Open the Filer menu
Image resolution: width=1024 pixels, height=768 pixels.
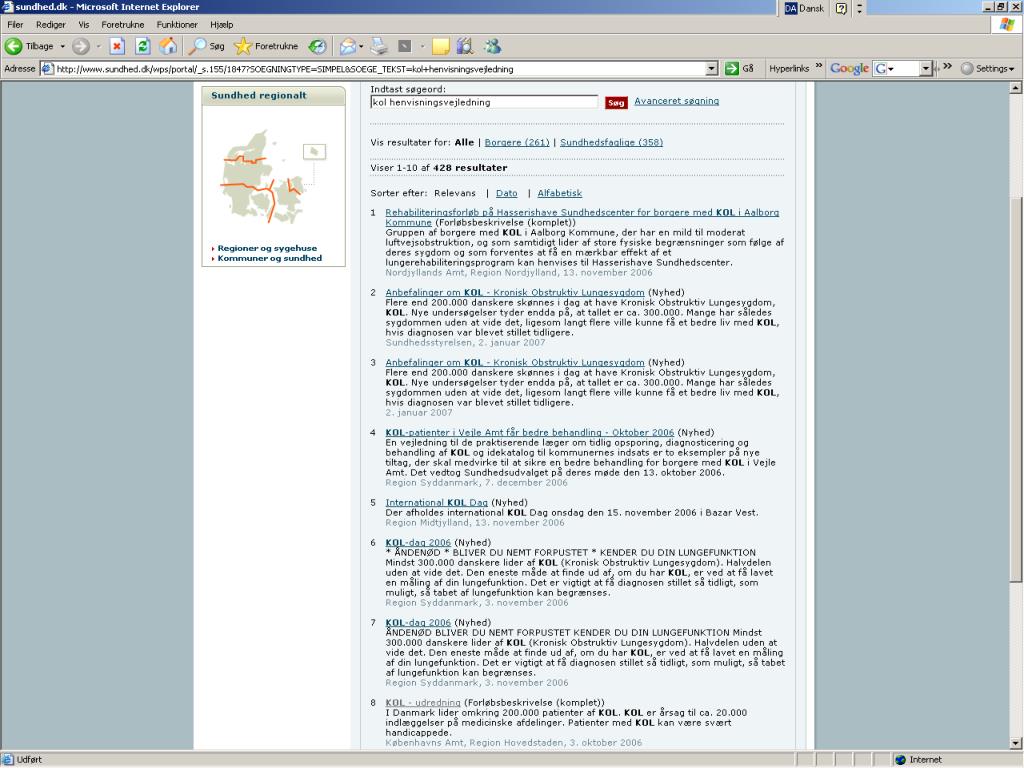(15, 25)
